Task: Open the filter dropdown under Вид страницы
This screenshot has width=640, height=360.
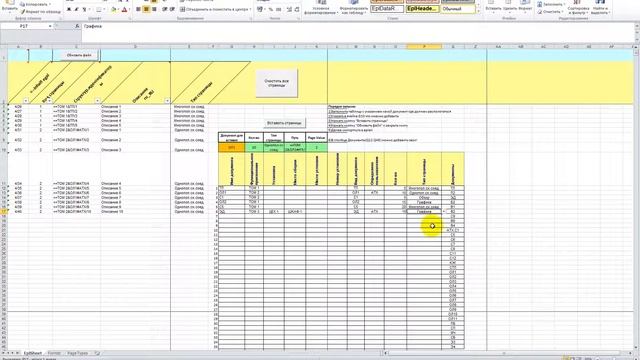Action: [49, 101]
